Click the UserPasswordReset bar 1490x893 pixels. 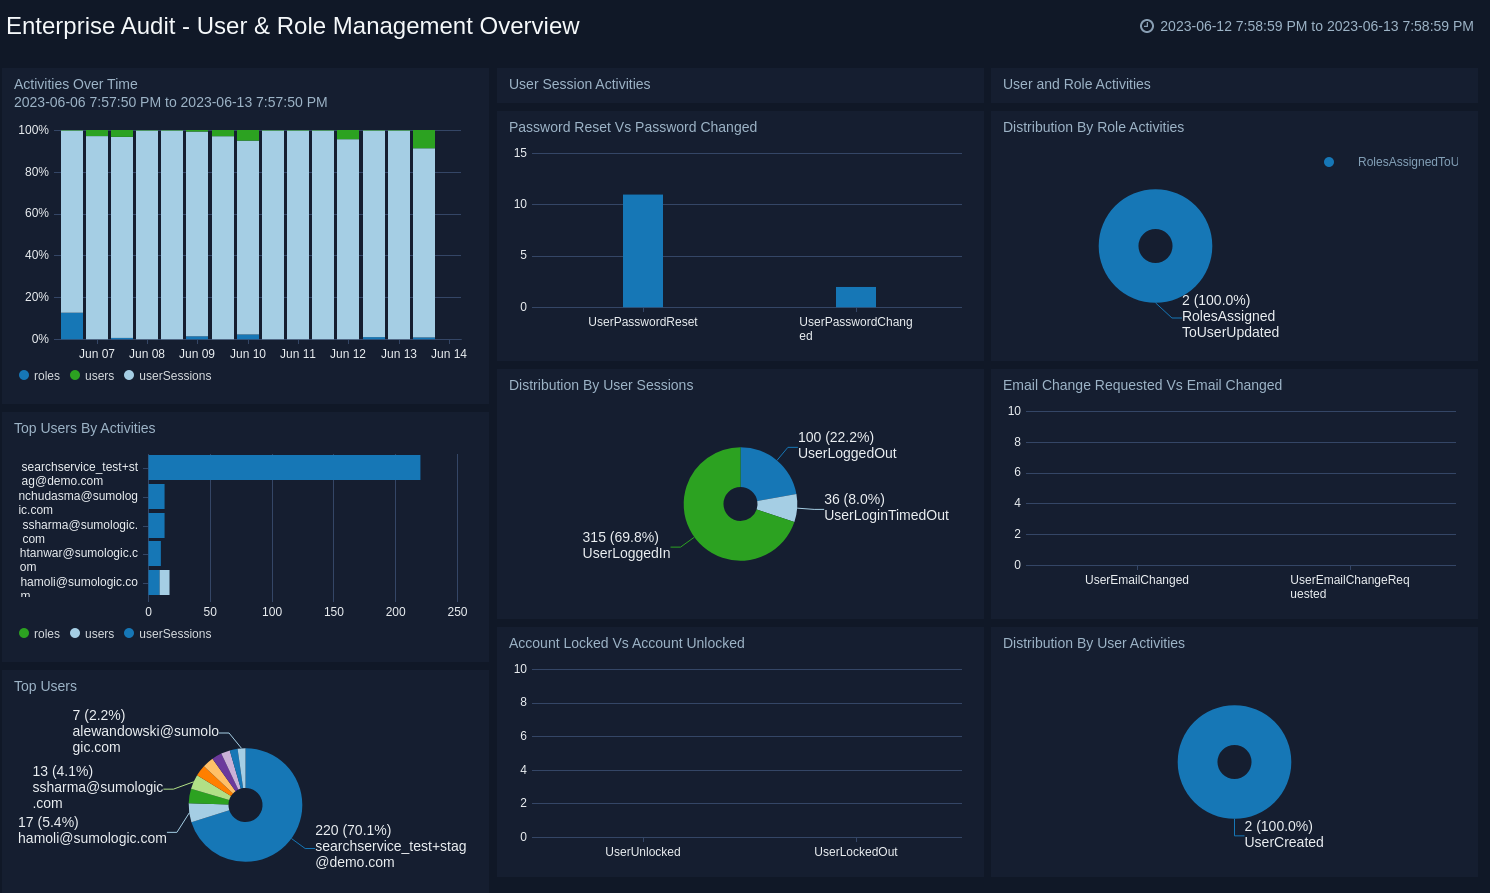click(642, 251)
